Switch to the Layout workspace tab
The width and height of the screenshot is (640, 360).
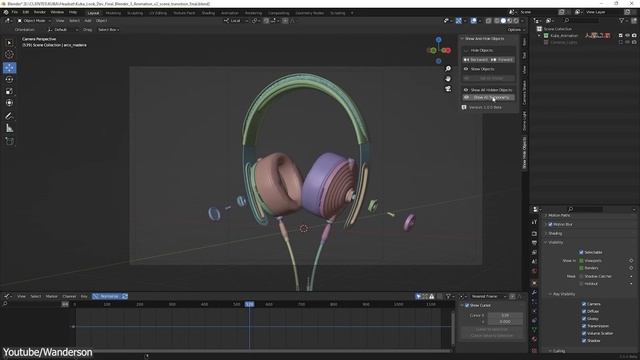[93, 13]
